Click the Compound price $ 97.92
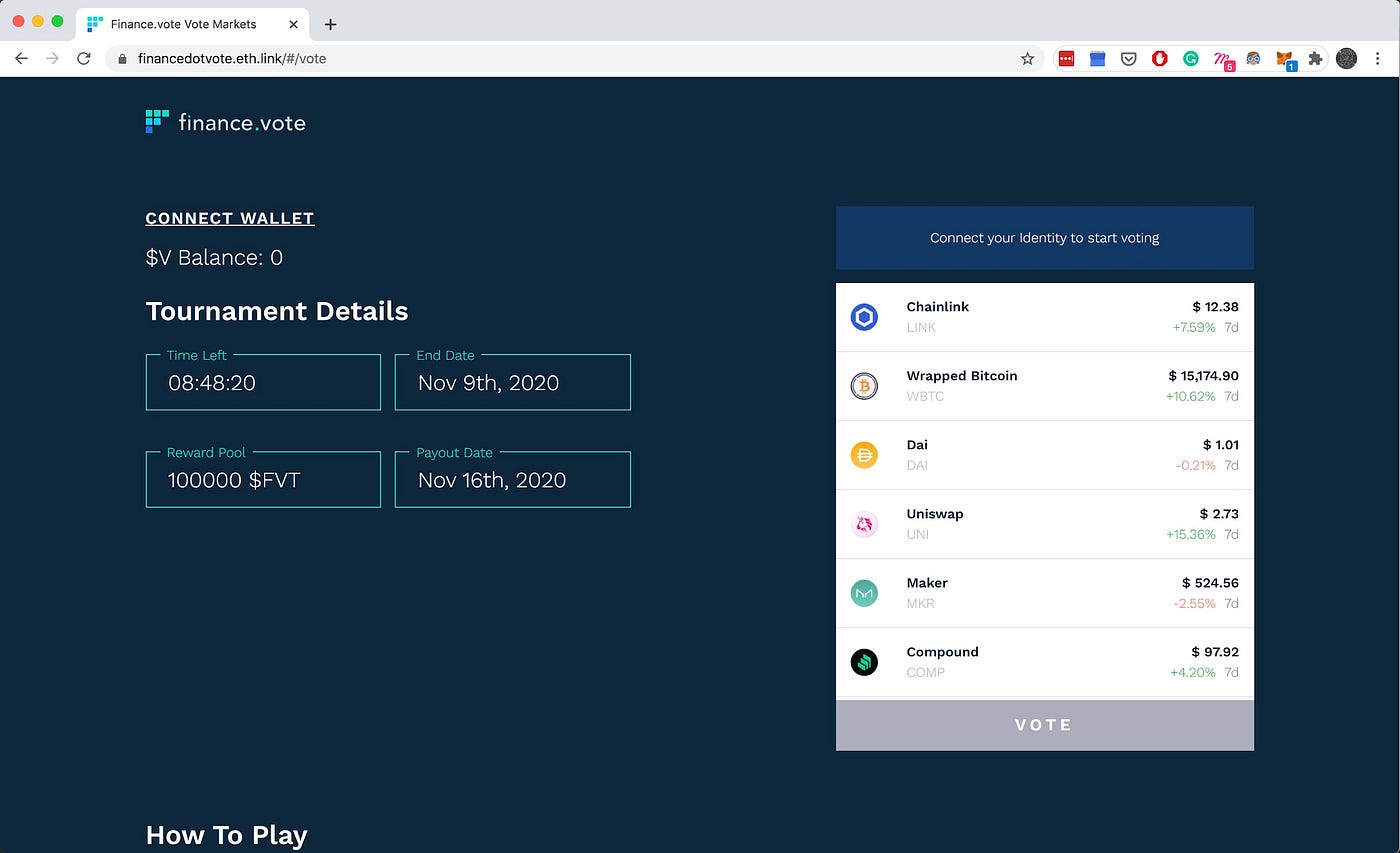The width and height of the screenshot is (1400, 853). 1213,652
